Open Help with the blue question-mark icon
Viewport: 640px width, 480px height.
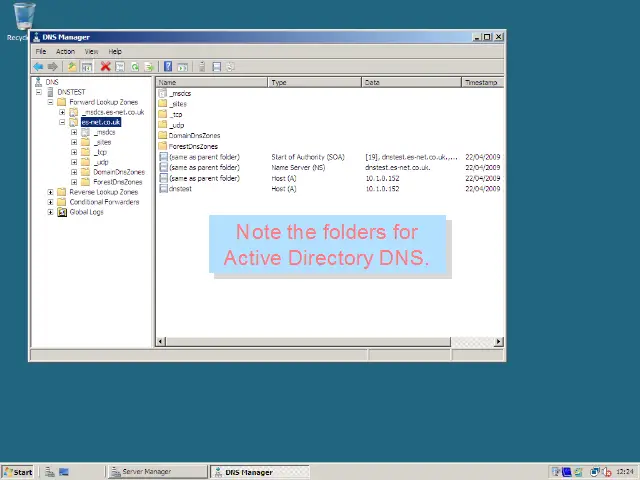168,67
